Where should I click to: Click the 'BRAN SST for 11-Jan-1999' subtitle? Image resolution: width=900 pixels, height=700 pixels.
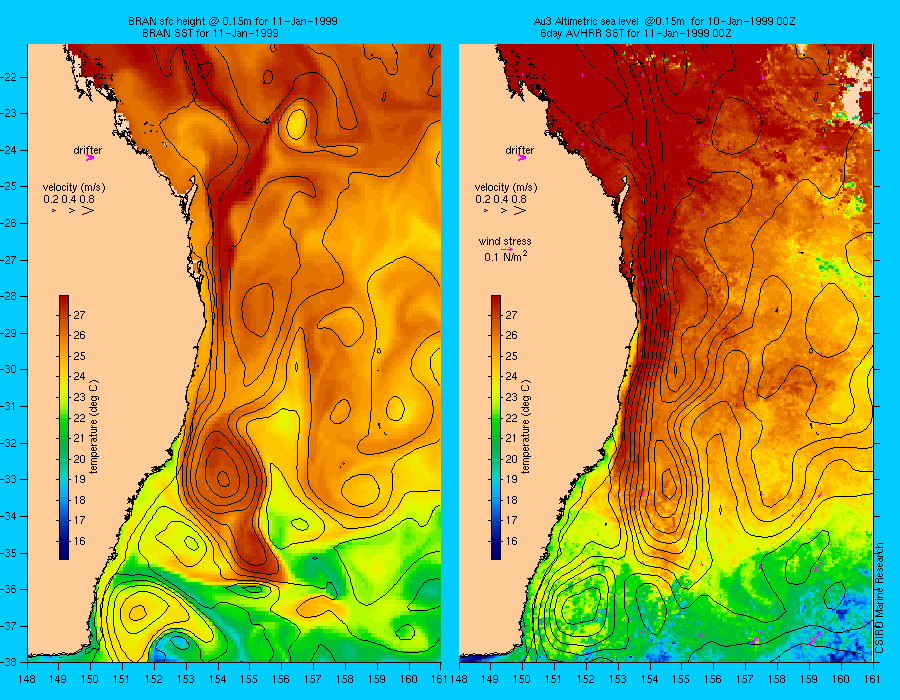(x=210, y=33)
